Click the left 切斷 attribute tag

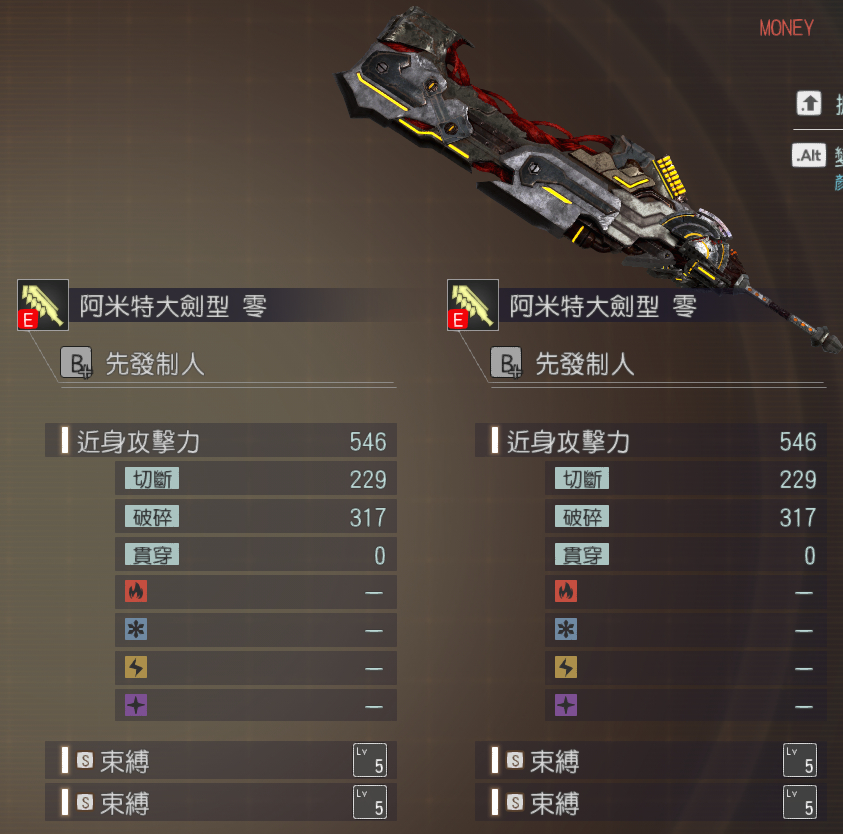tap(152, 479)
